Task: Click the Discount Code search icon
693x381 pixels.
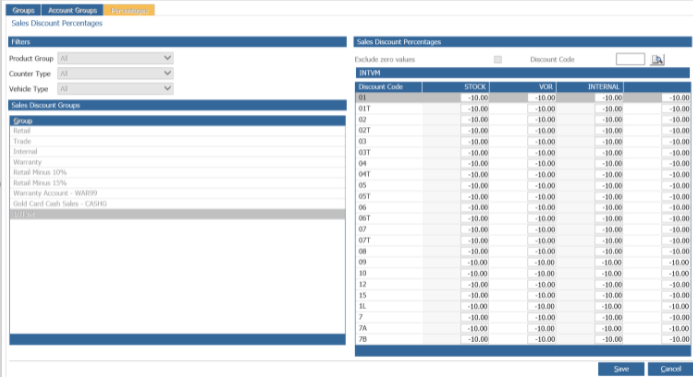Action: pos(657,59)
